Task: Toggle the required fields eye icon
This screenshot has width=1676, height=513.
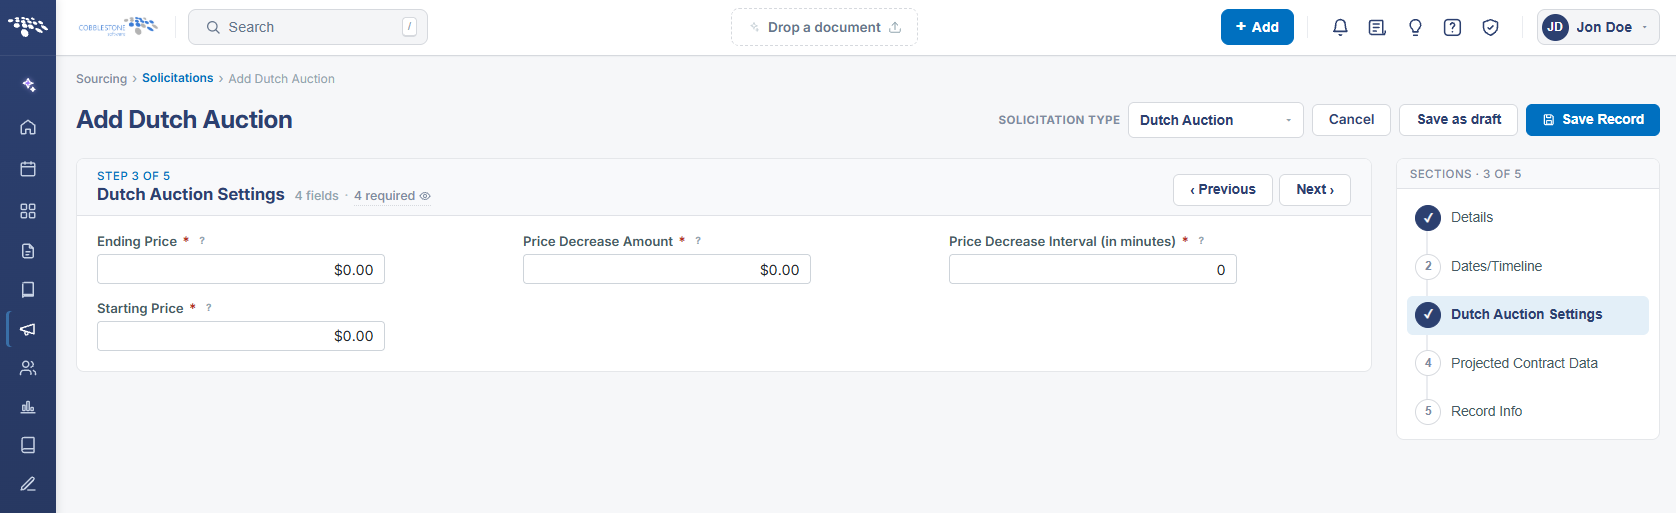Action: click(x=425, y=196)
